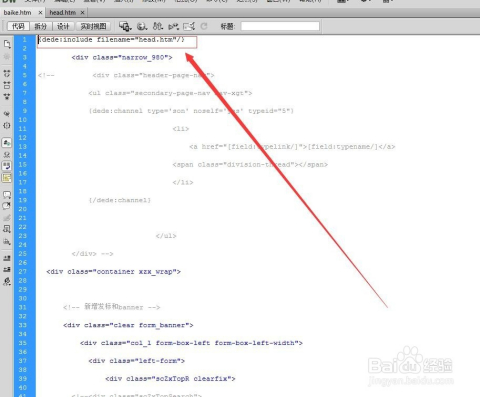Click the 标题 title input field
Viewport: 480px width, 397px height.
pyautogui.click(x=280, y=26)
